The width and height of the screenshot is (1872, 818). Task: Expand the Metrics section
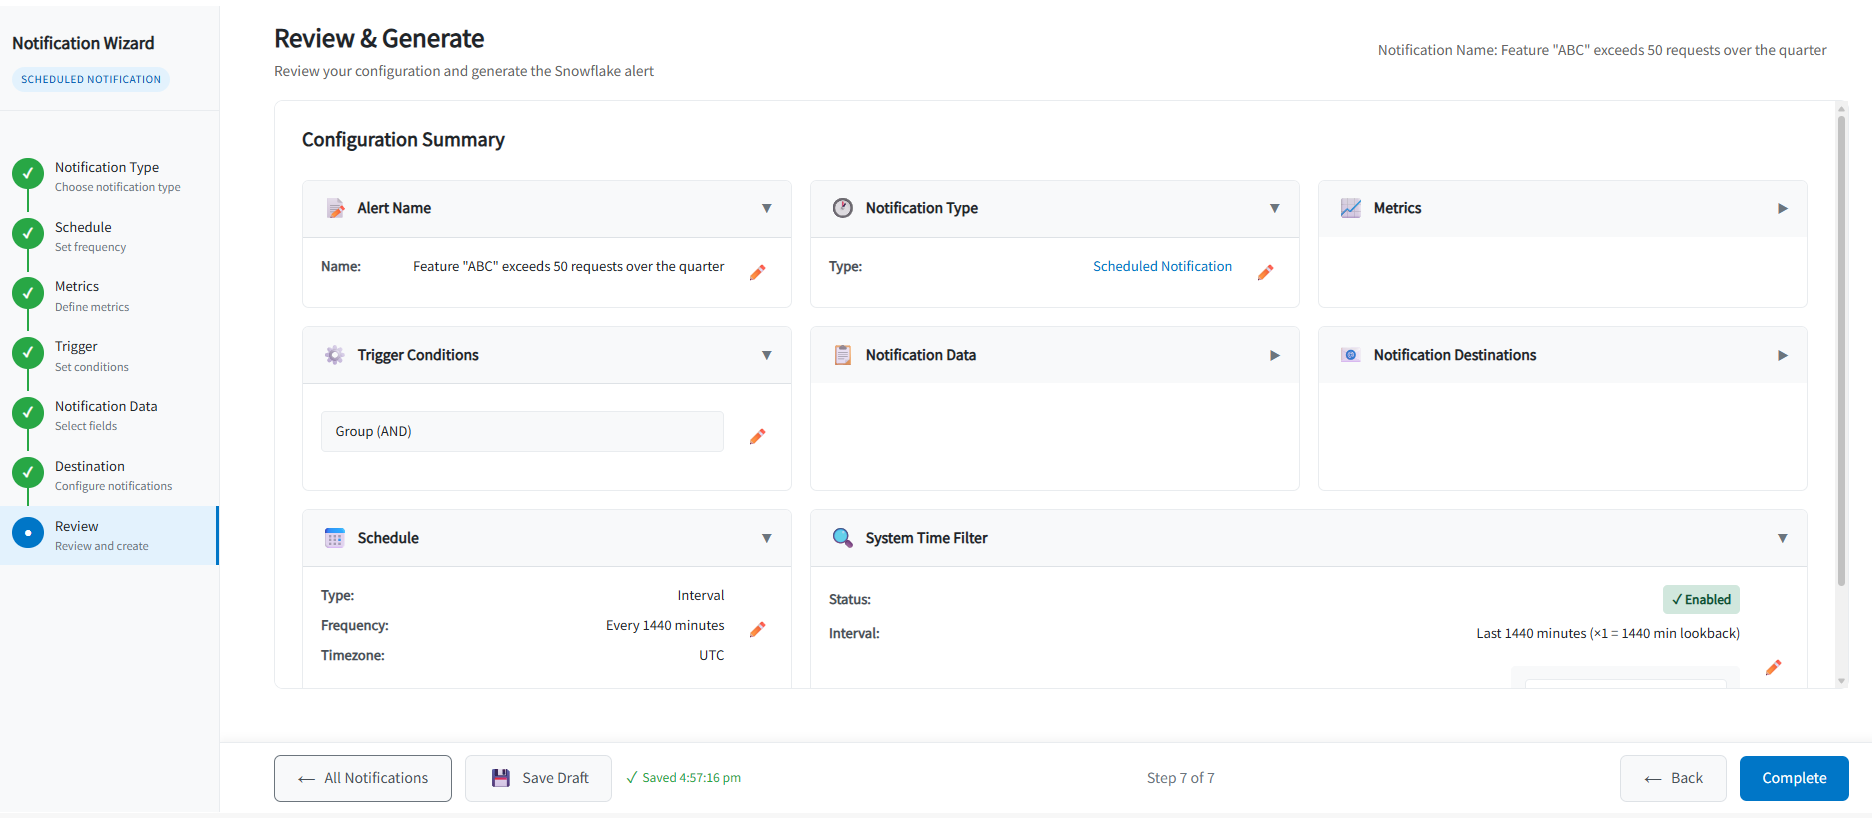[1783, 208]
